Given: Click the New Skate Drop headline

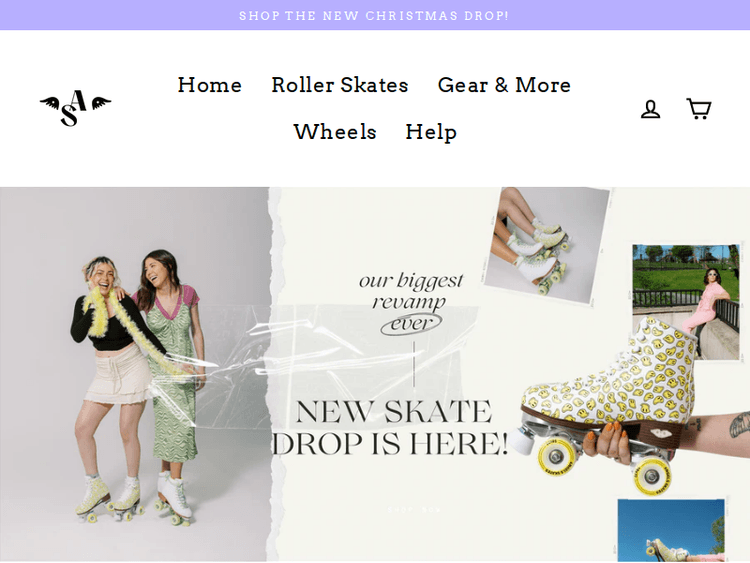Looking at the screenshot, I should pyautogui.click(x=390, y=427).
